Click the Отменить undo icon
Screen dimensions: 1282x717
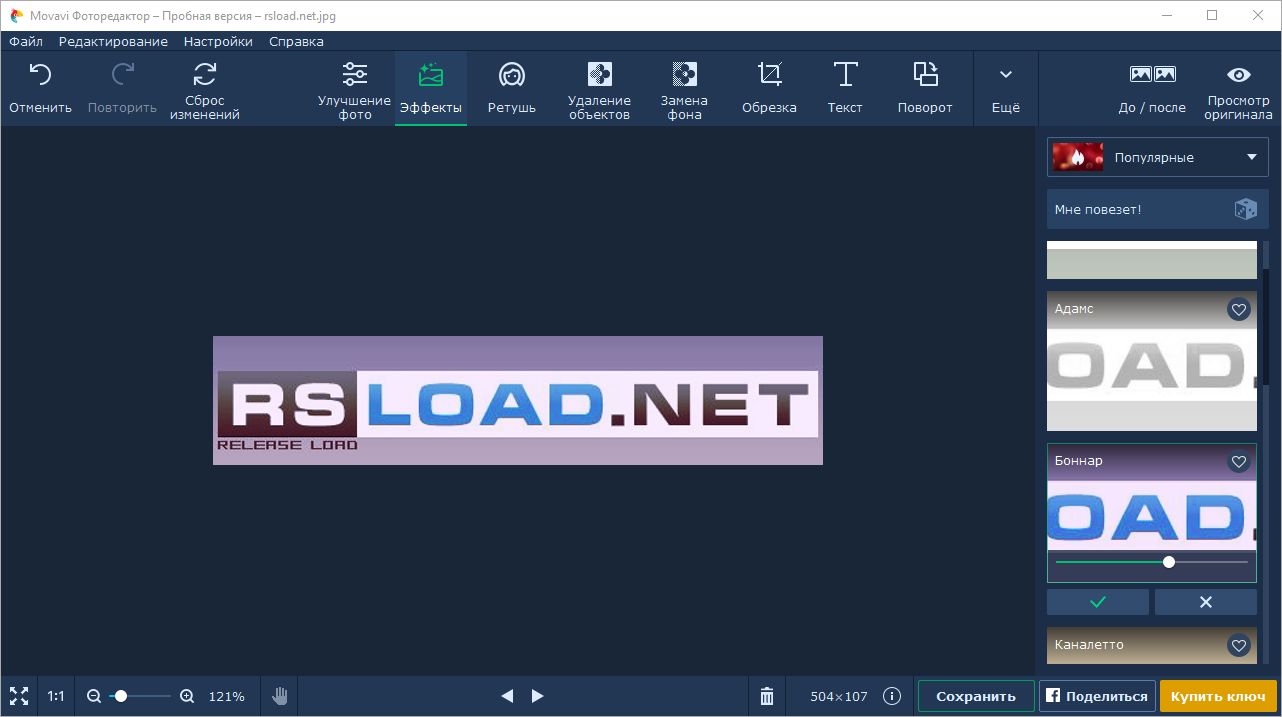coord(40,75)
